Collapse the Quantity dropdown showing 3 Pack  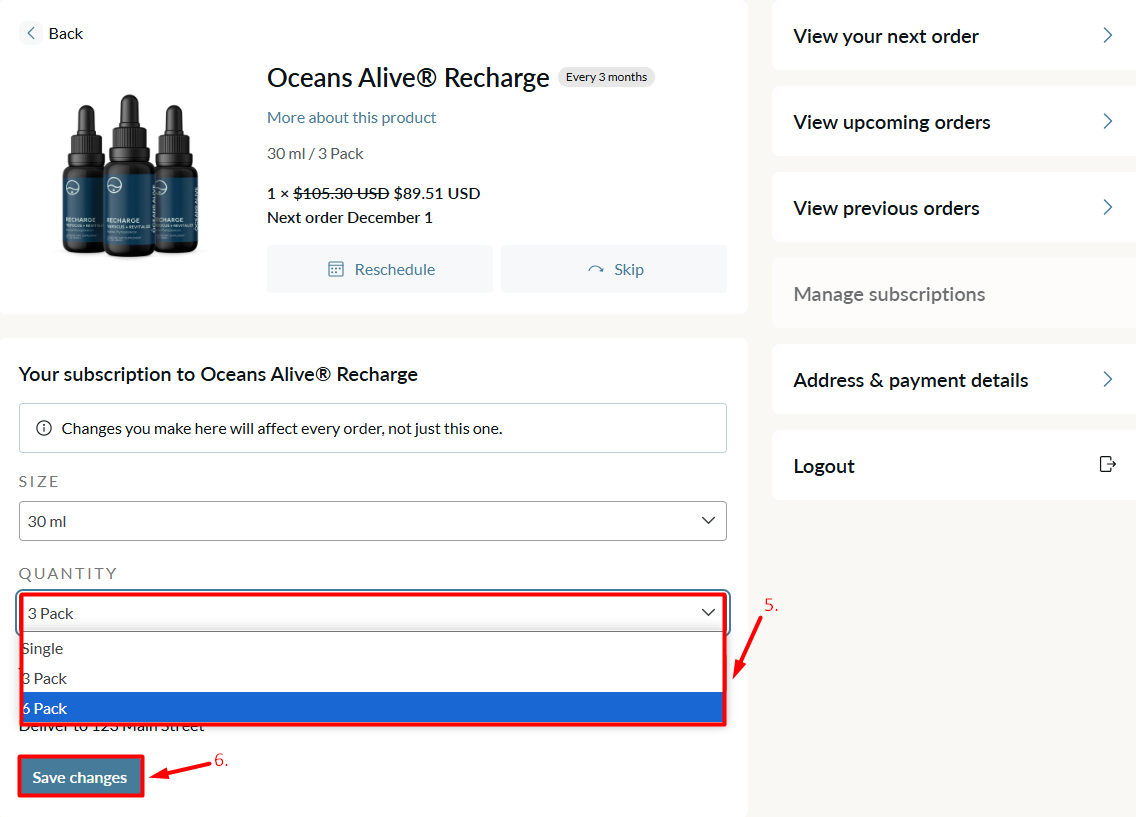coord(372,613)
